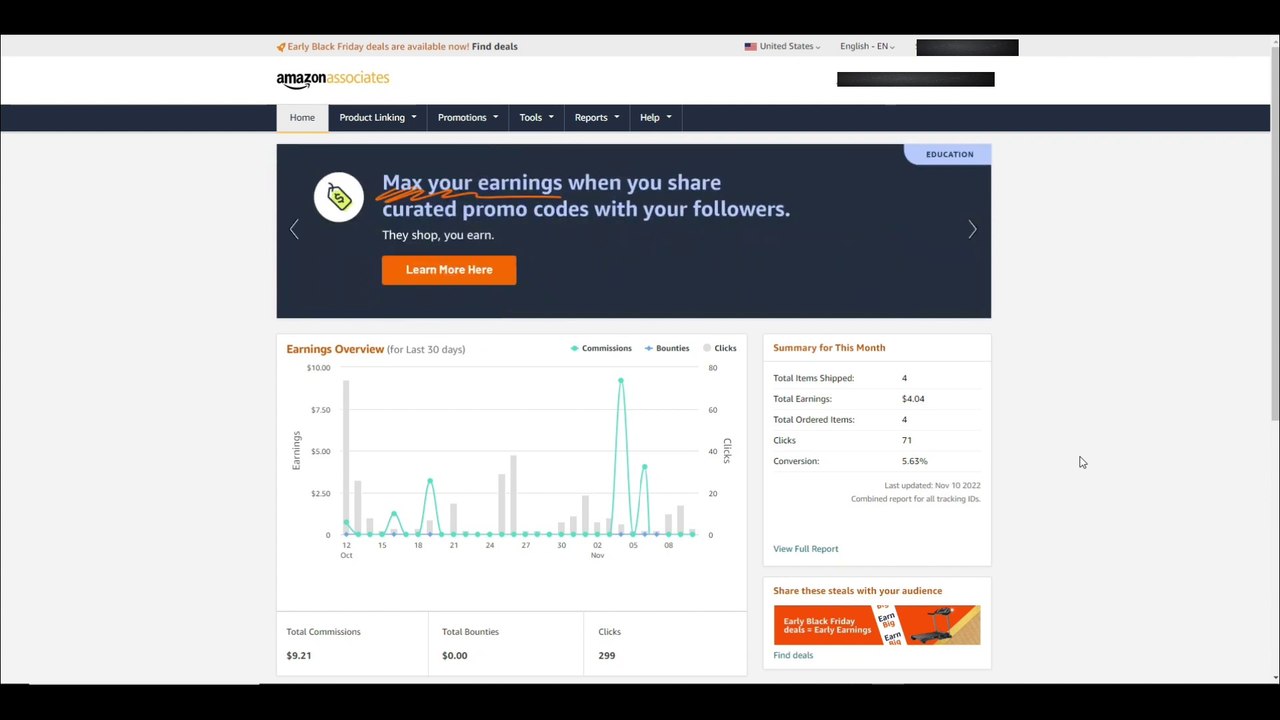Click the Total Items Shipped label
This screenshot has height=720, width=1280.
pyautogui.click(x=814, y=378)
